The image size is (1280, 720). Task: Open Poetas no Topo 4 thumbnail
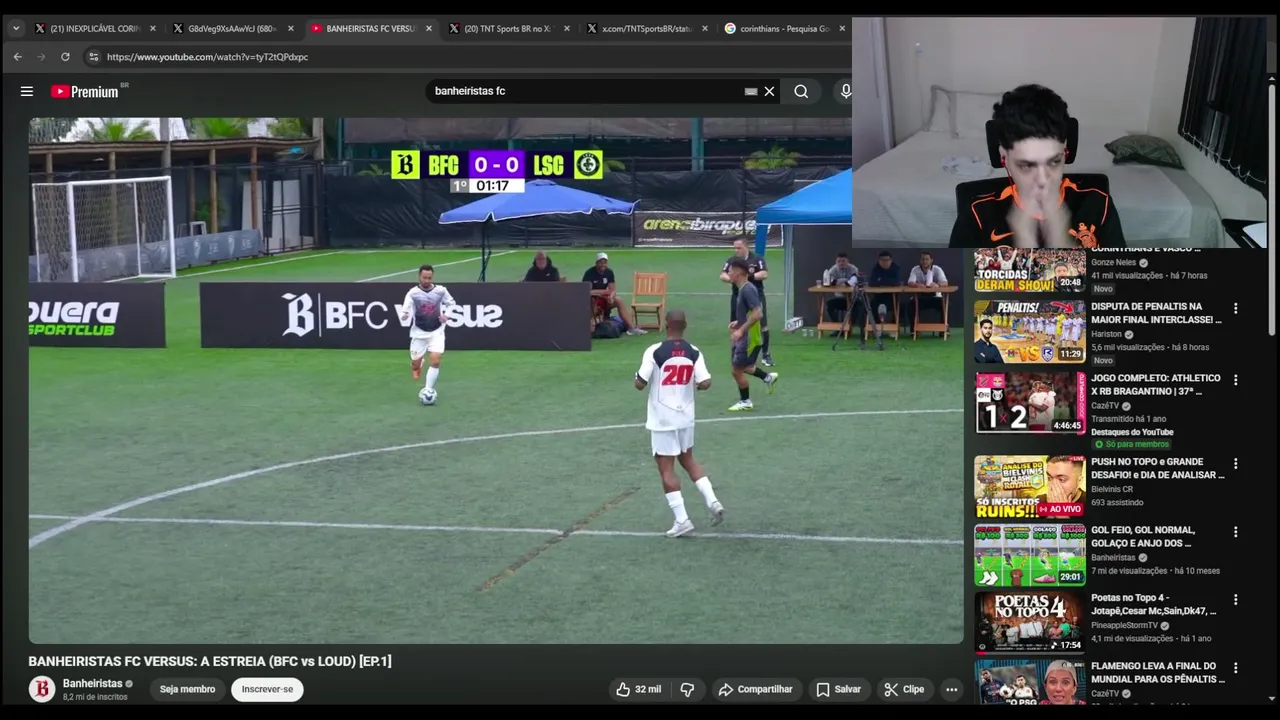point(1030,623)
